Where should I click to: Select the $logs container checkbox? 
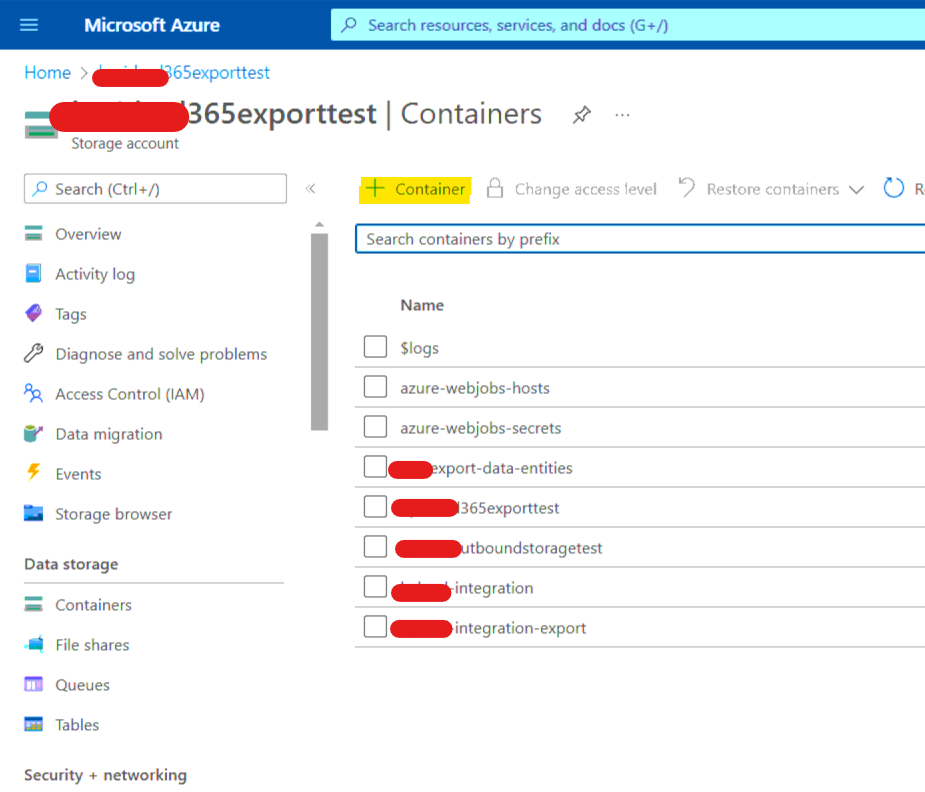pos(375,347)
